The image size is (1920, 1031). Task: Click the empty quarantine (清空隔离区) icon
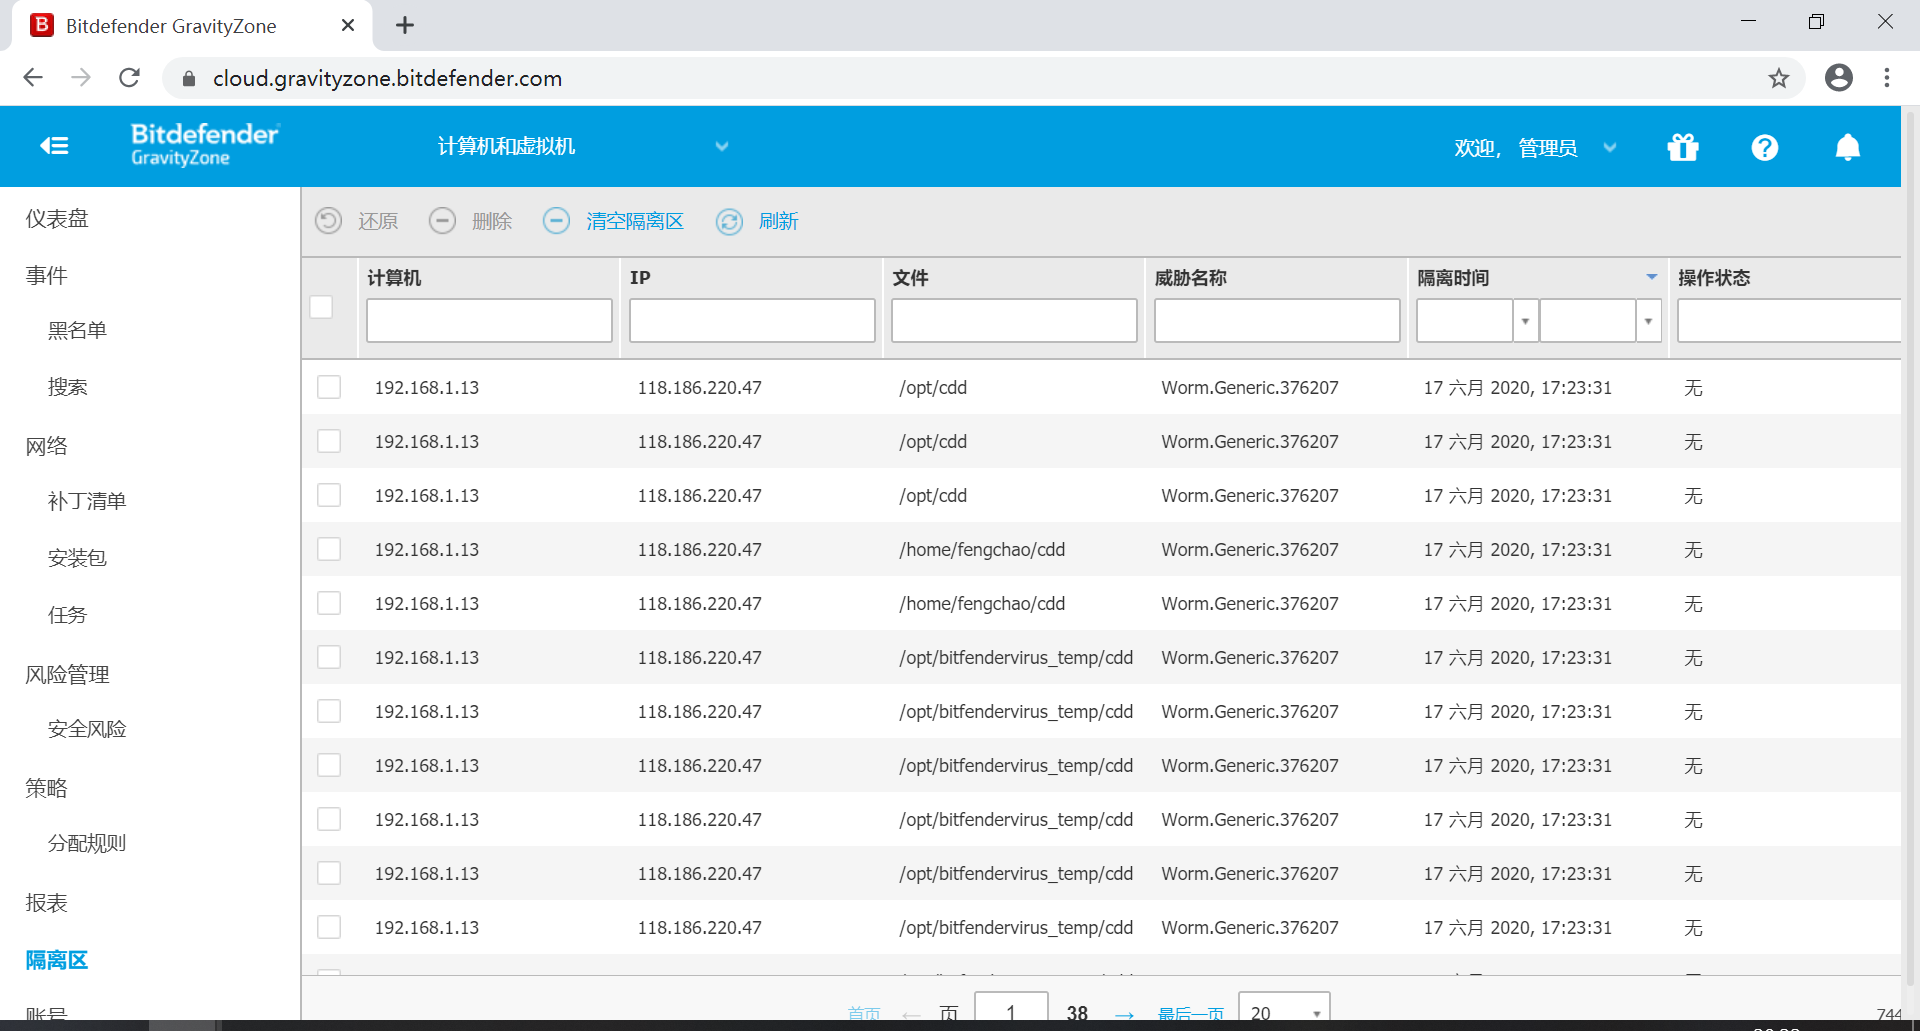[x=557, y=221]
